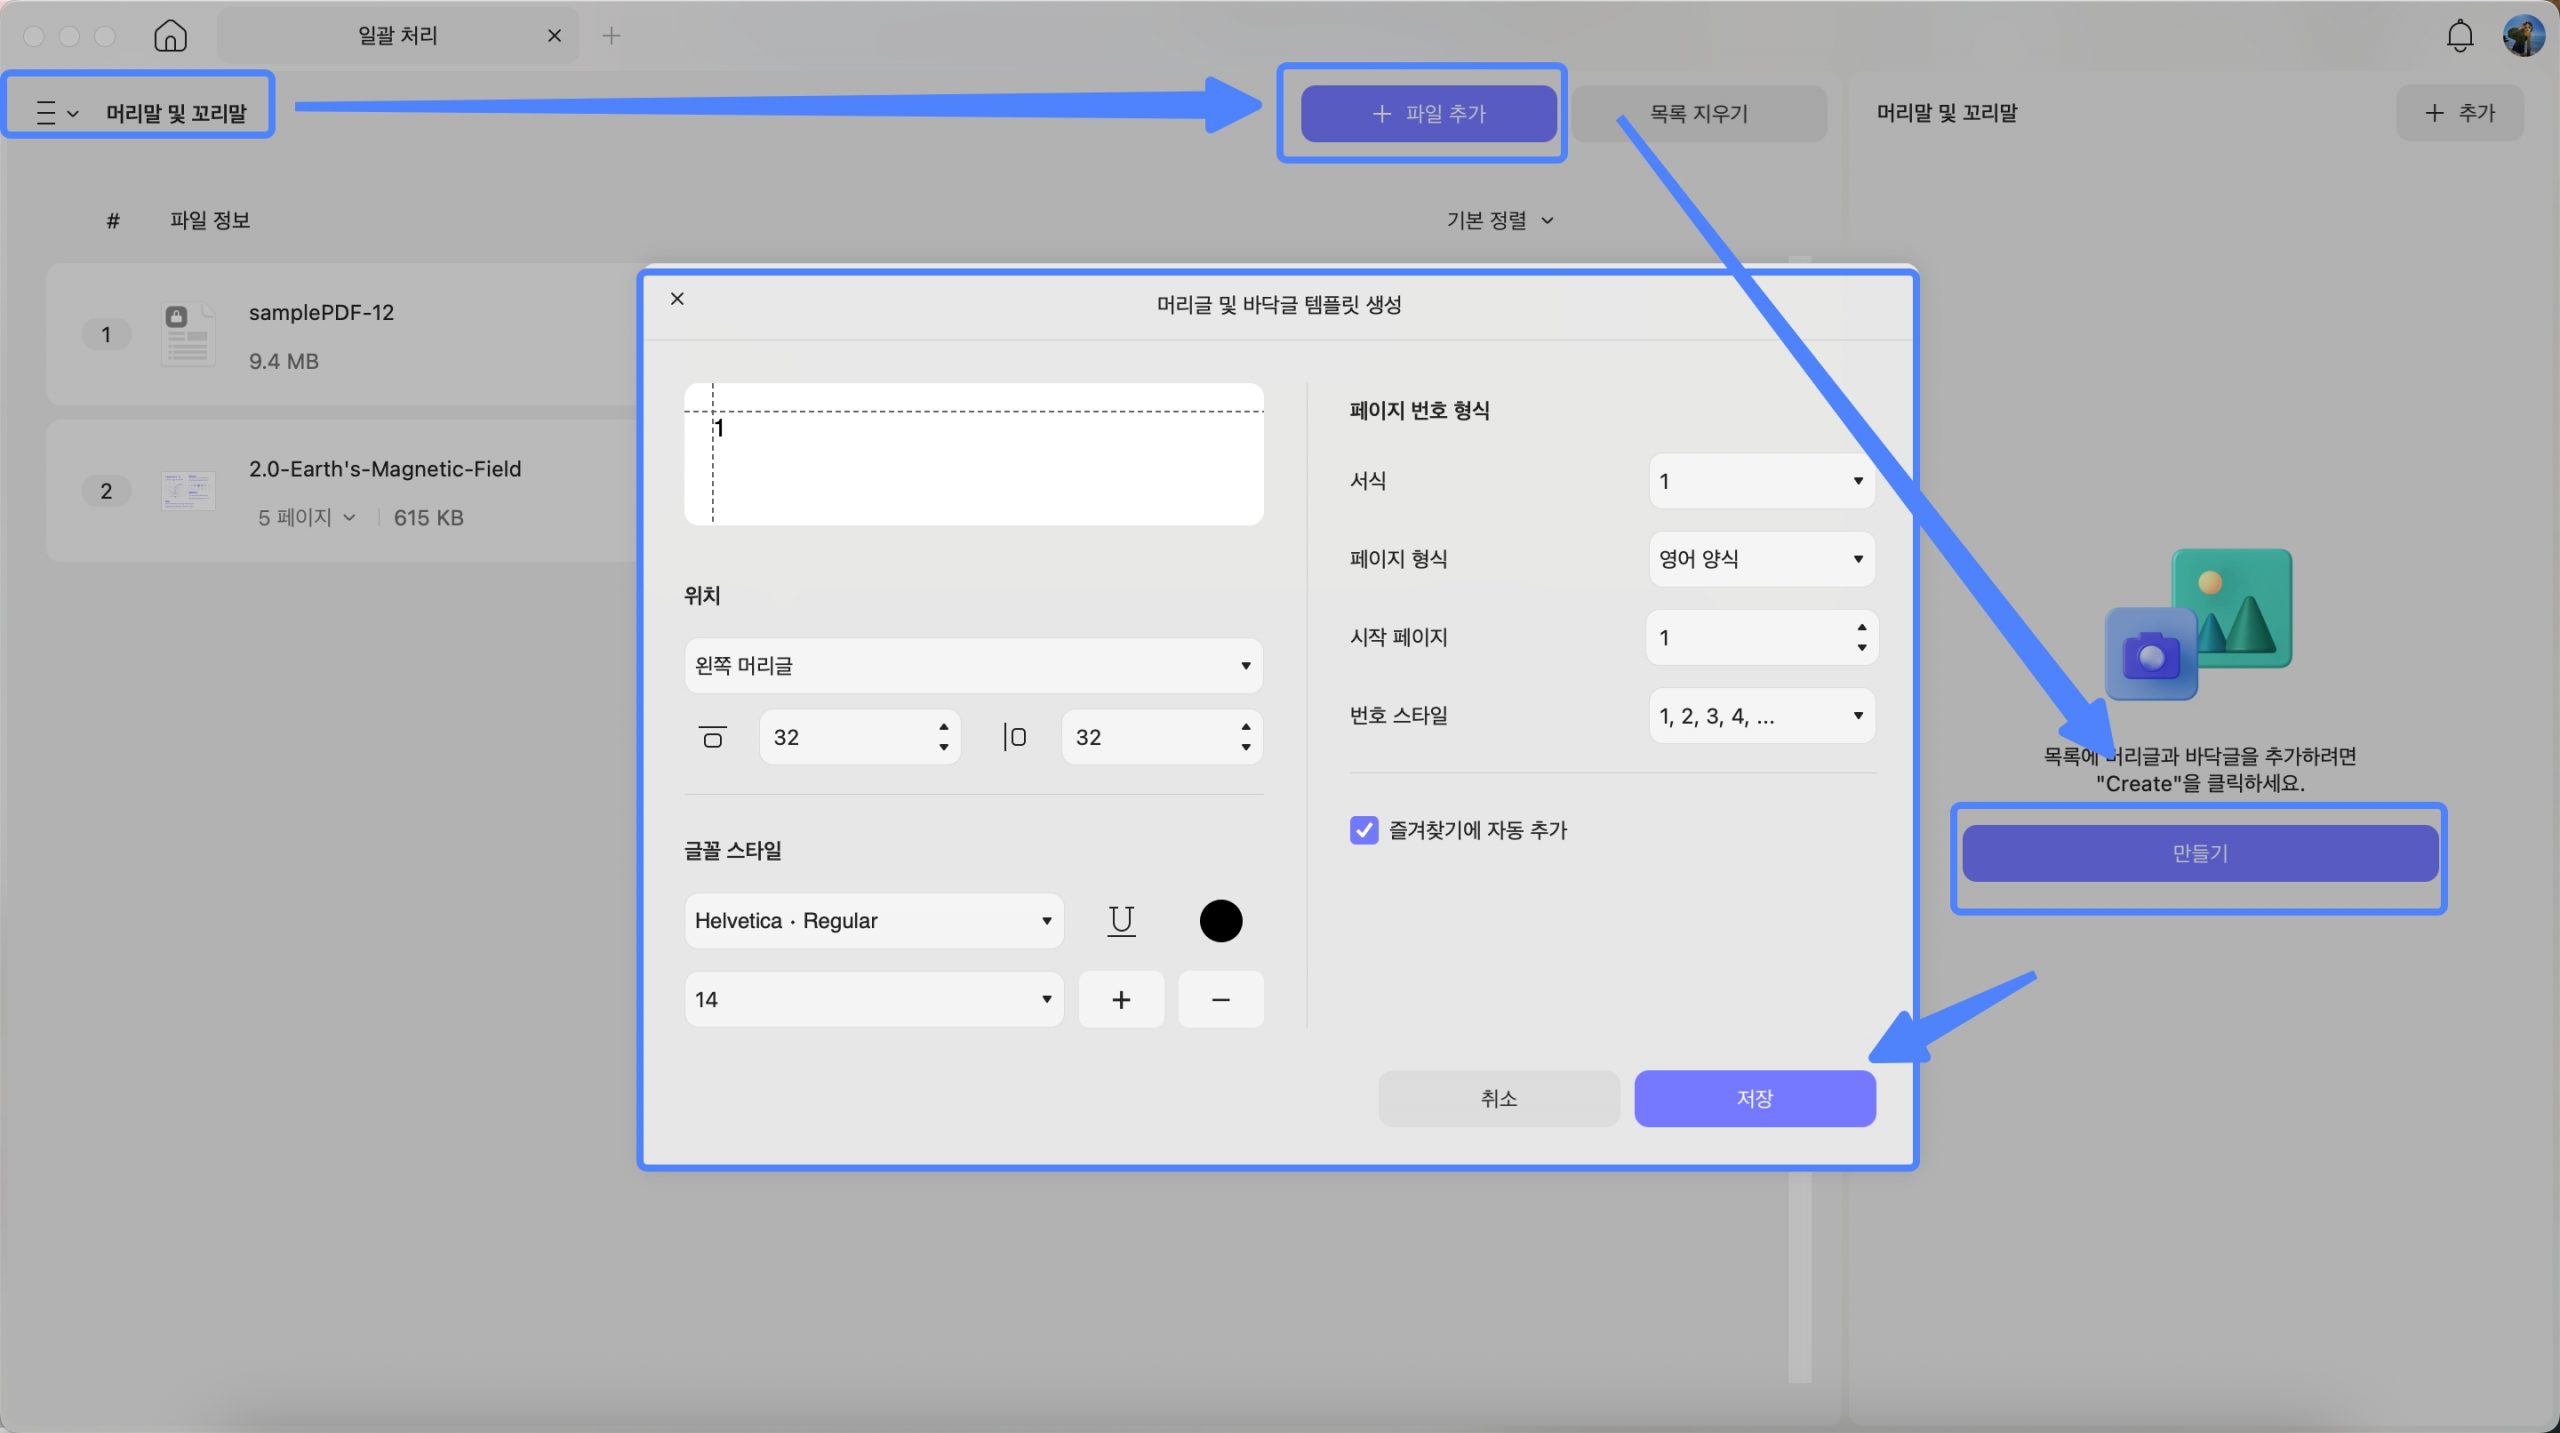Close the 일괄 처리 tab

tap(554, 36)
